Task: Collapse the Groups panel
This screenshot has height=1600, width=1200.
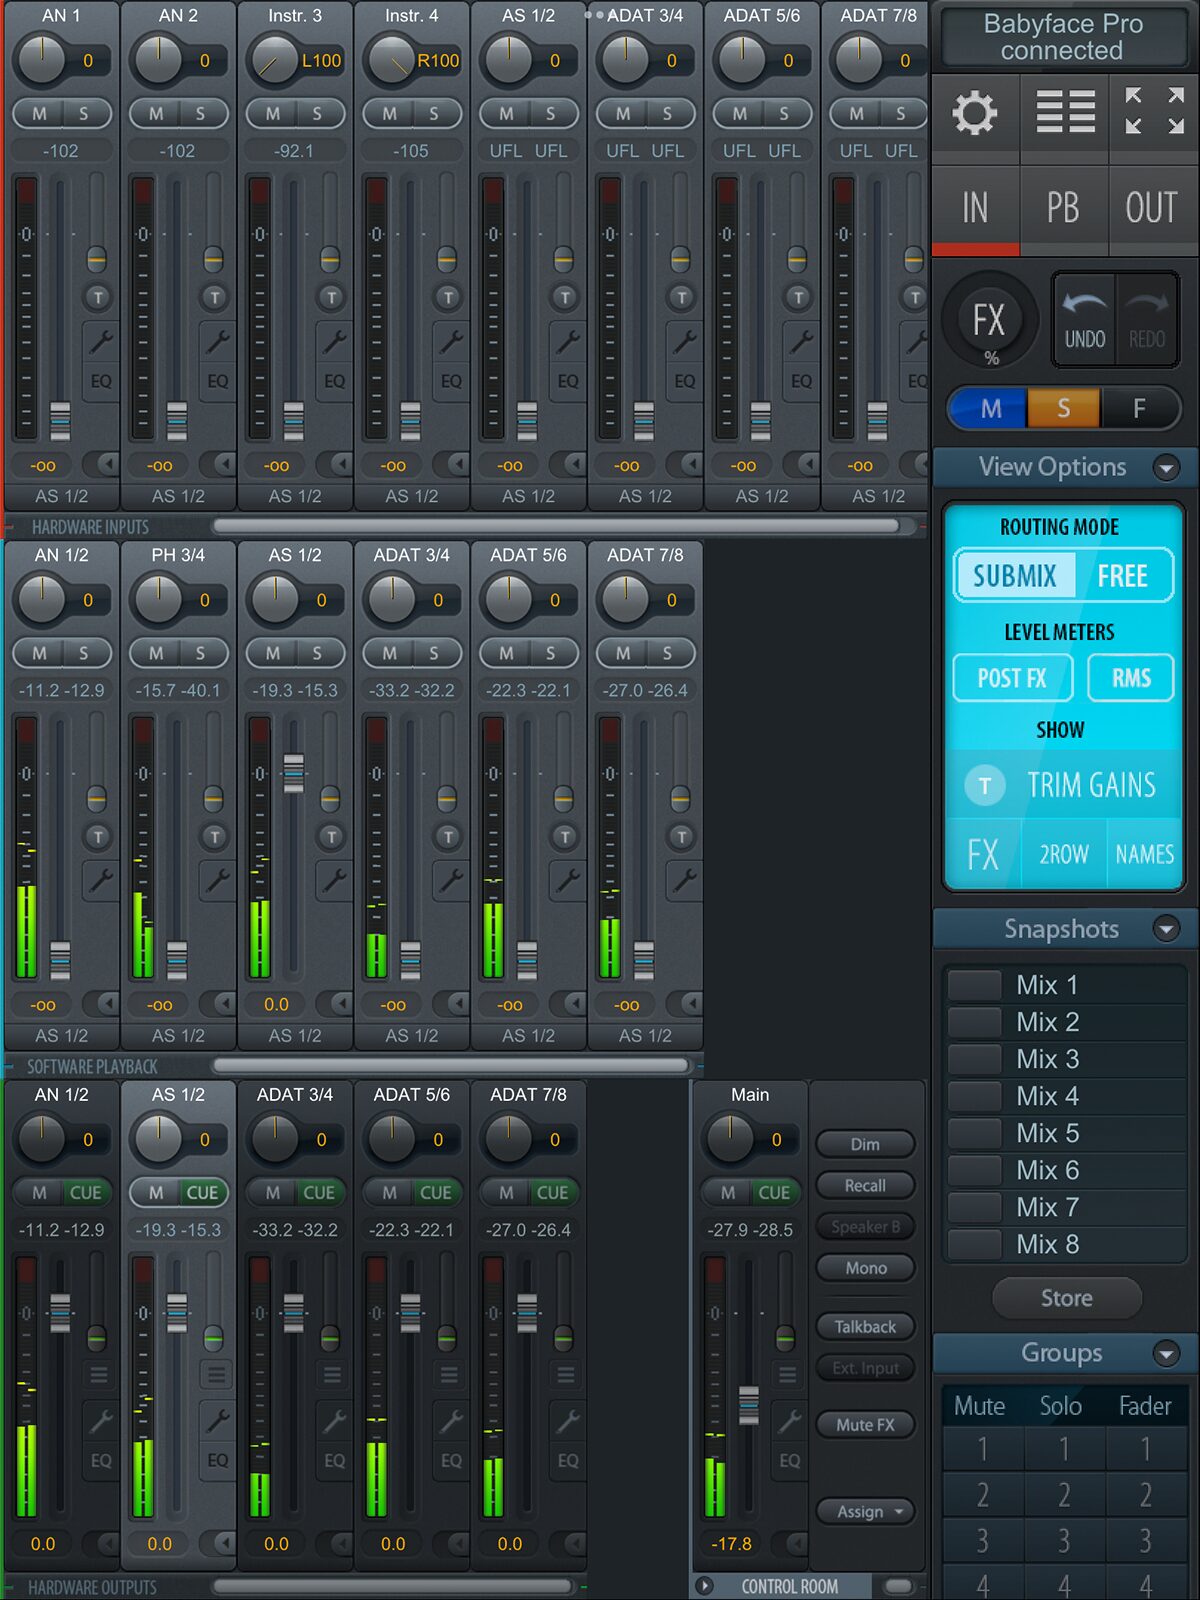Action: pos(1165,1354)
